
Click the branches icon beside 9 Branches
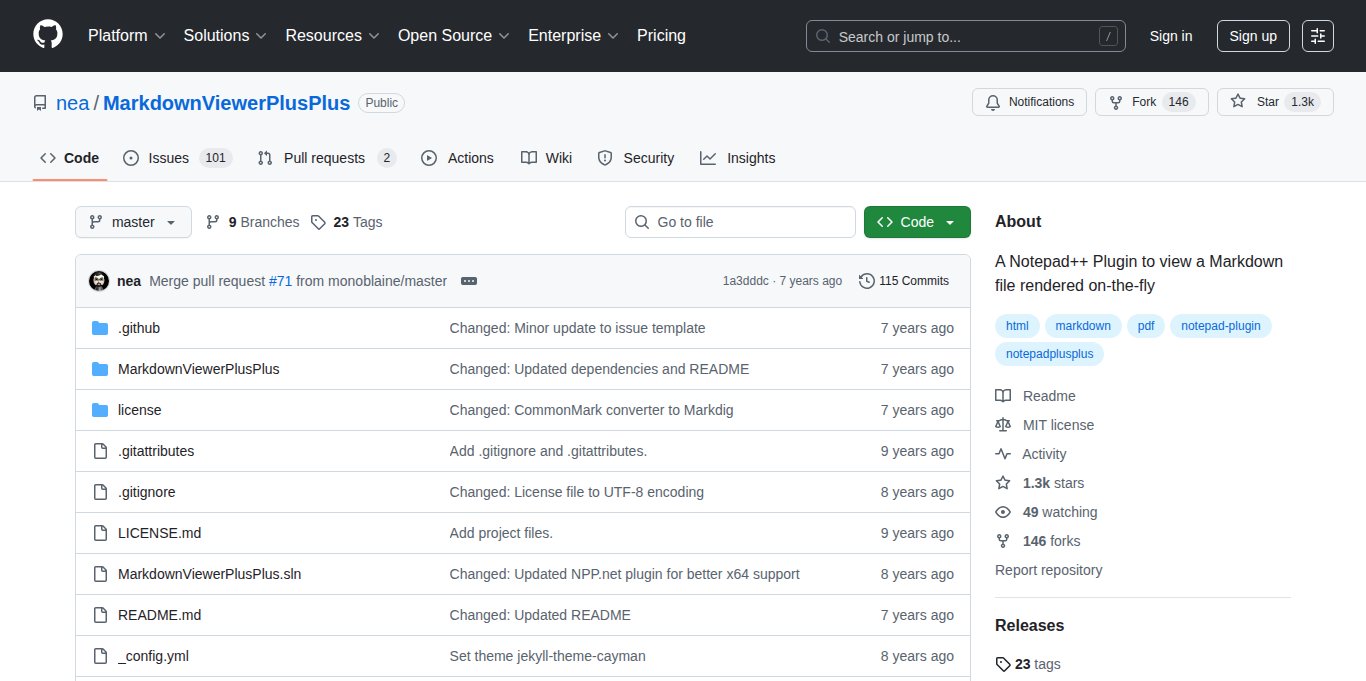point(213,222)
